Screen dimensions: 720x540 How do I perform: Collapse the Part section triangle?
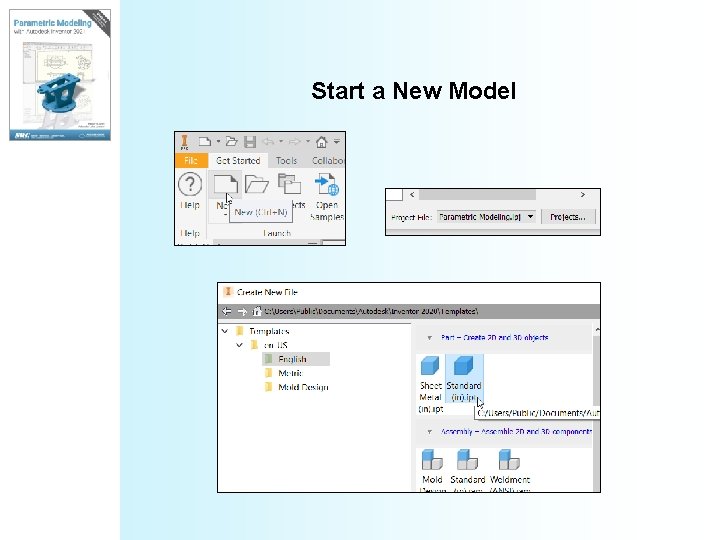(x=429, y=338)
